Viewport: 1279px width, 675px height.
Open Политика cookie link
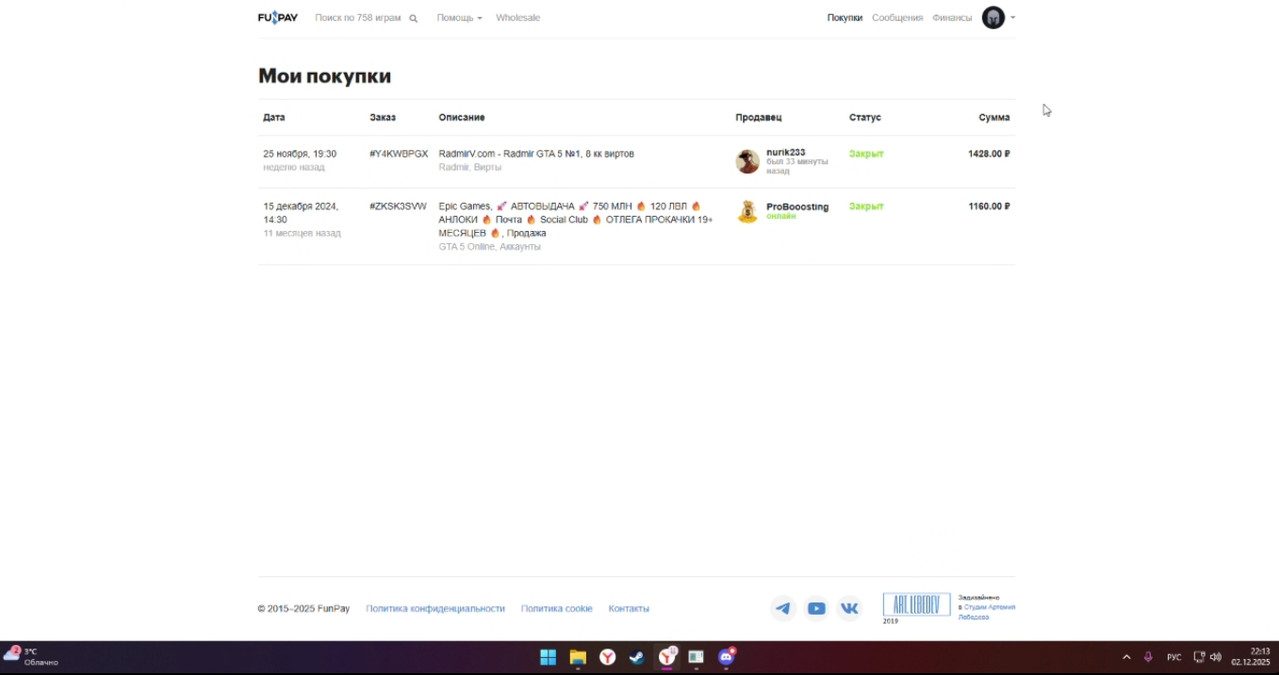pyautogui.click(x=556, y=608)
